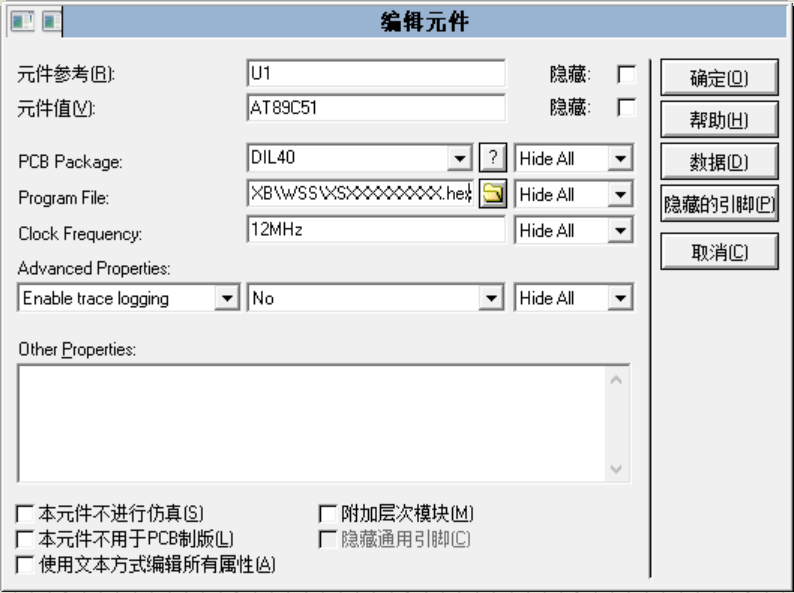Screen dimensions: 794x593
Task: Open the Program File folder browse icon
Action: [493, 194]
